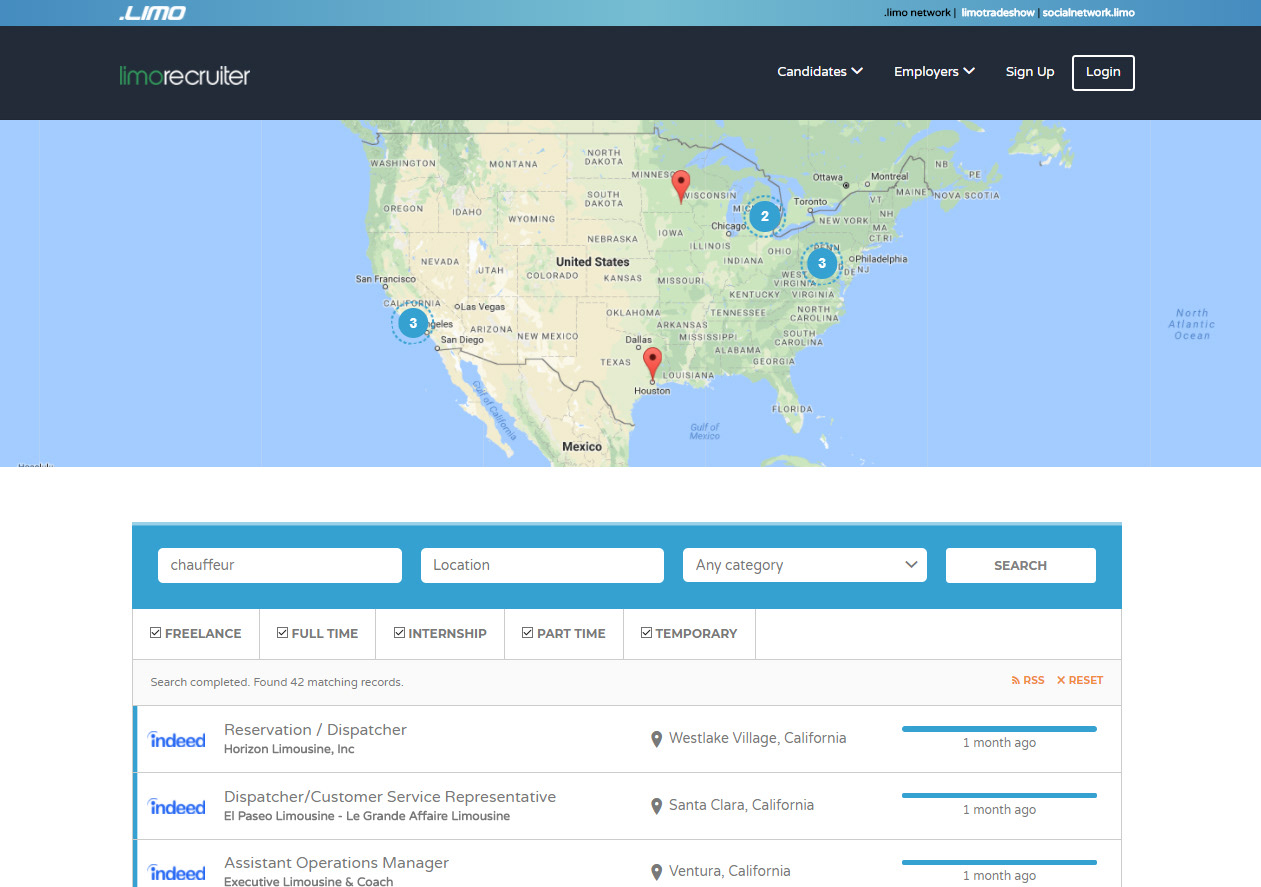The height and width of the screenshot is (887, 1261).
Task: Click location pin beside Ventura, California
Action: click(656, 872)
